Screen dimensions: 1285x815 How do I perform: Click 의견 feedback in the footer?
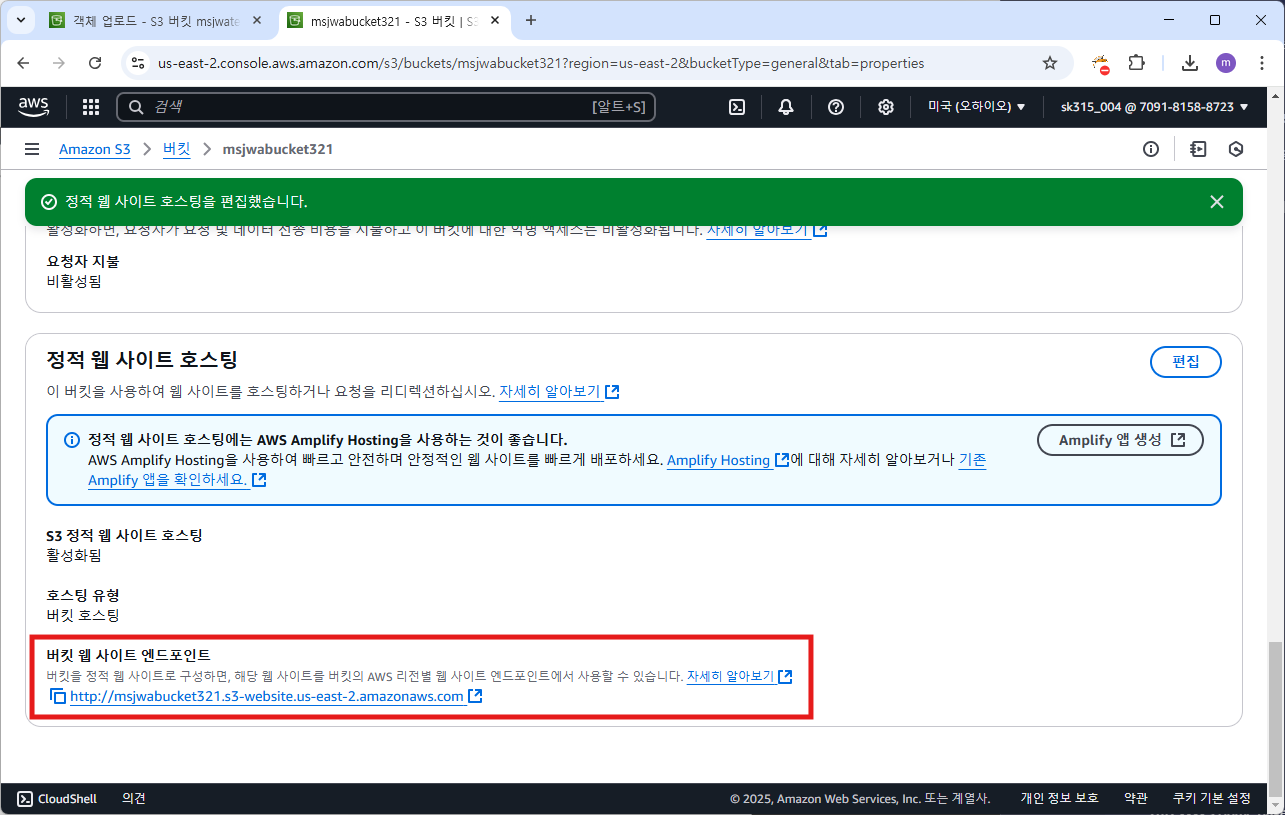pos(134,798)
